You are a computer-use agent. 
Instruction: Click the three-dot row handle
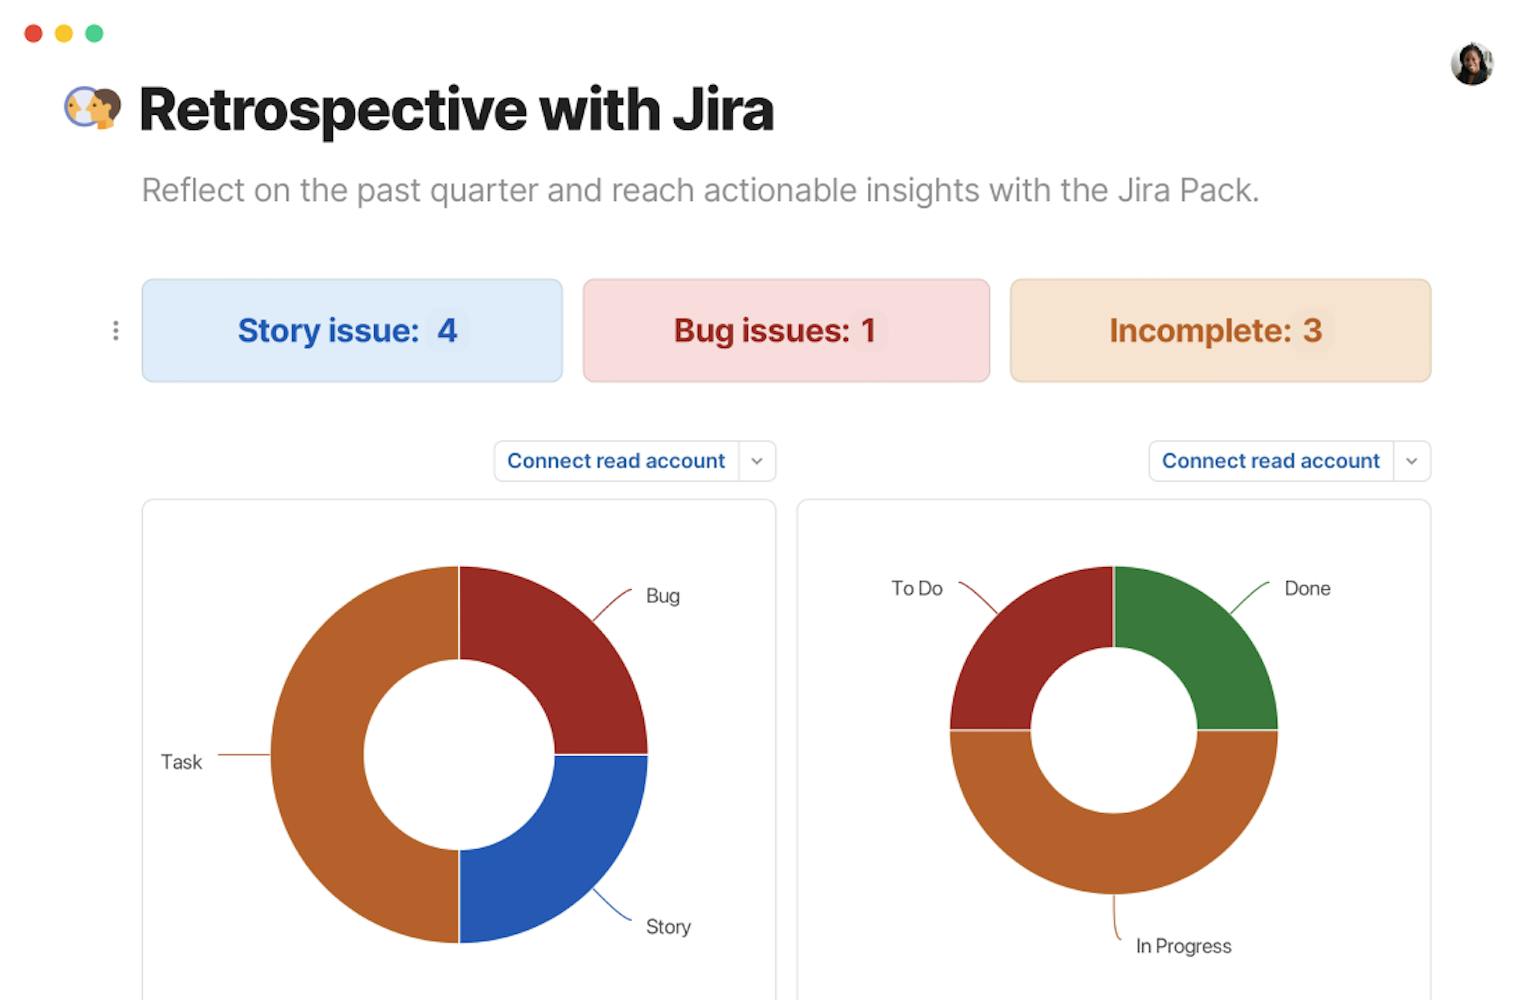click(x=116, y=330)
